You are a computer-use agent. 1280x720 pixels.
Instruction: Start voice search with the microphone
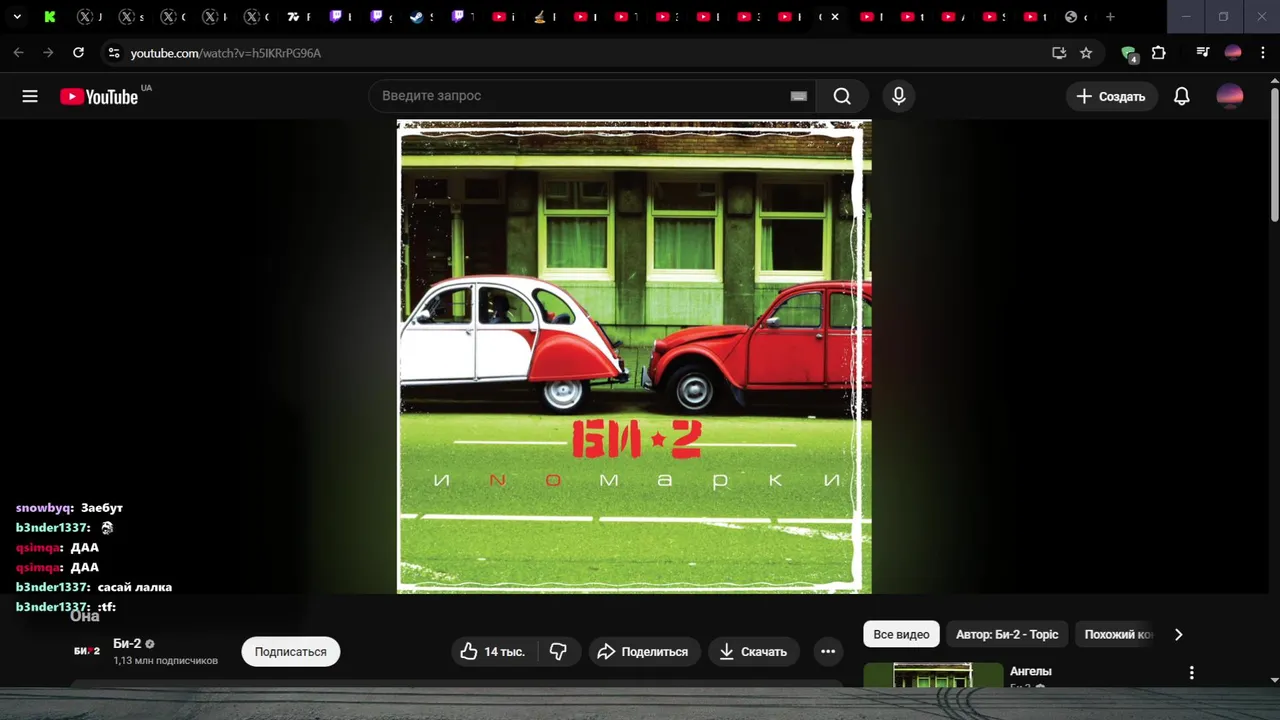pos(898,96)
